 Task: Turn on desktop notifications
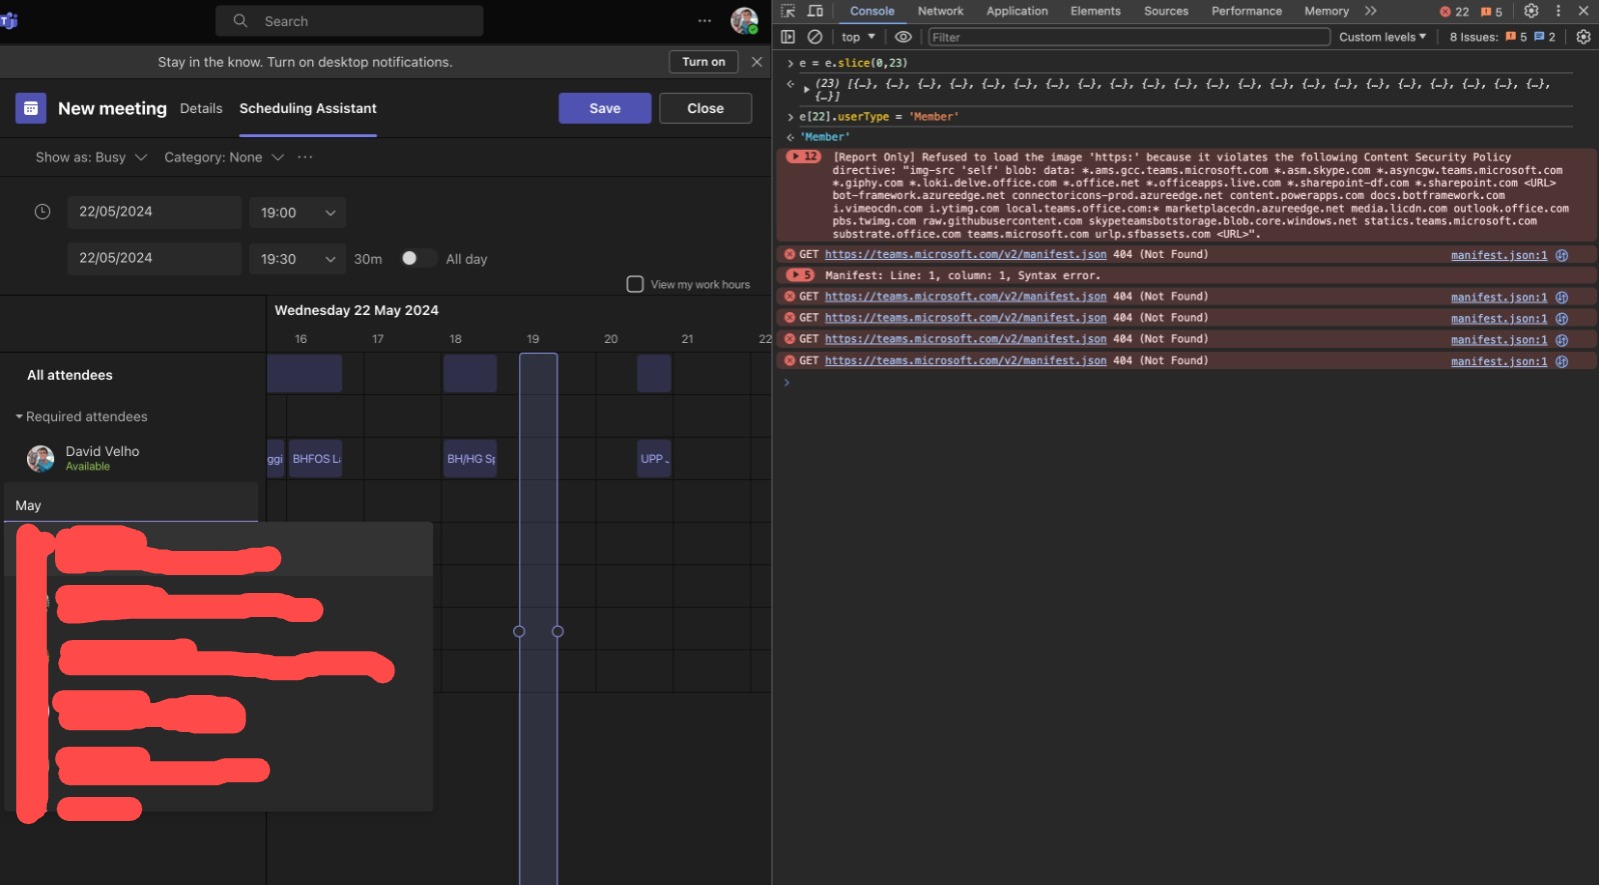coord(704,62)
